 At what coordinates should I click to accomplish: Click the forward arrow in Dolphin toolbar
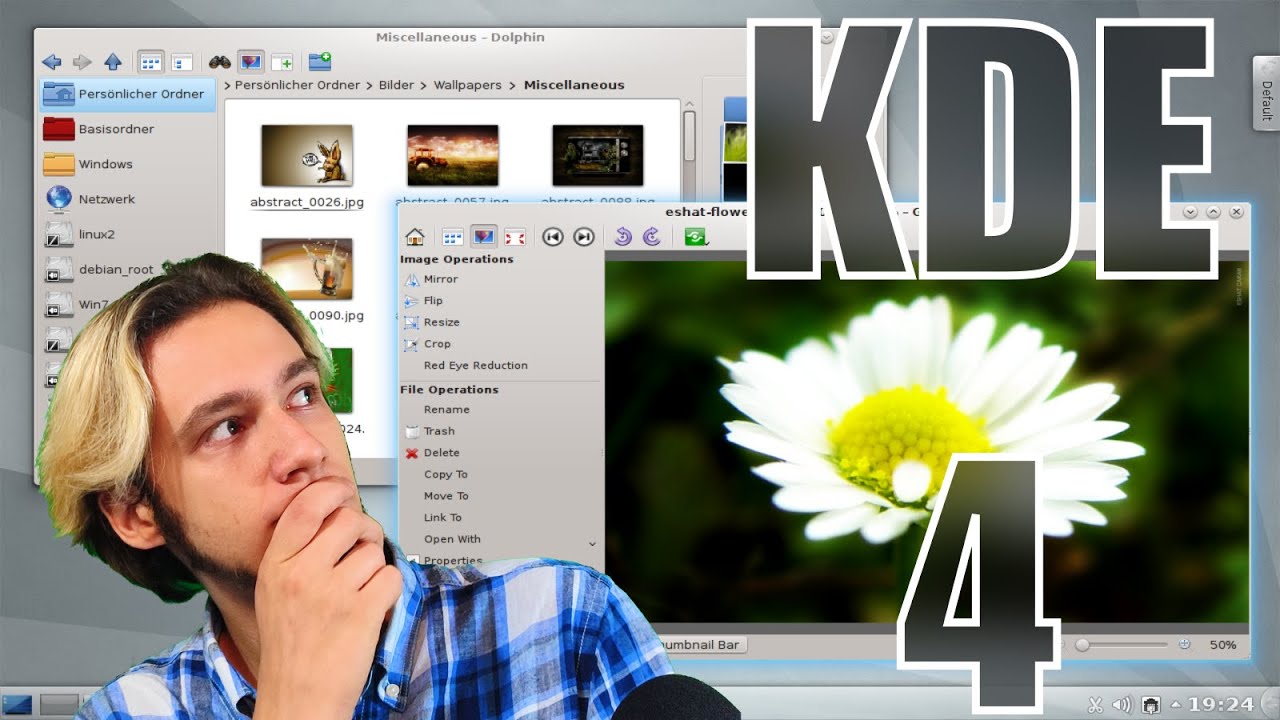[x=82, y=62]
